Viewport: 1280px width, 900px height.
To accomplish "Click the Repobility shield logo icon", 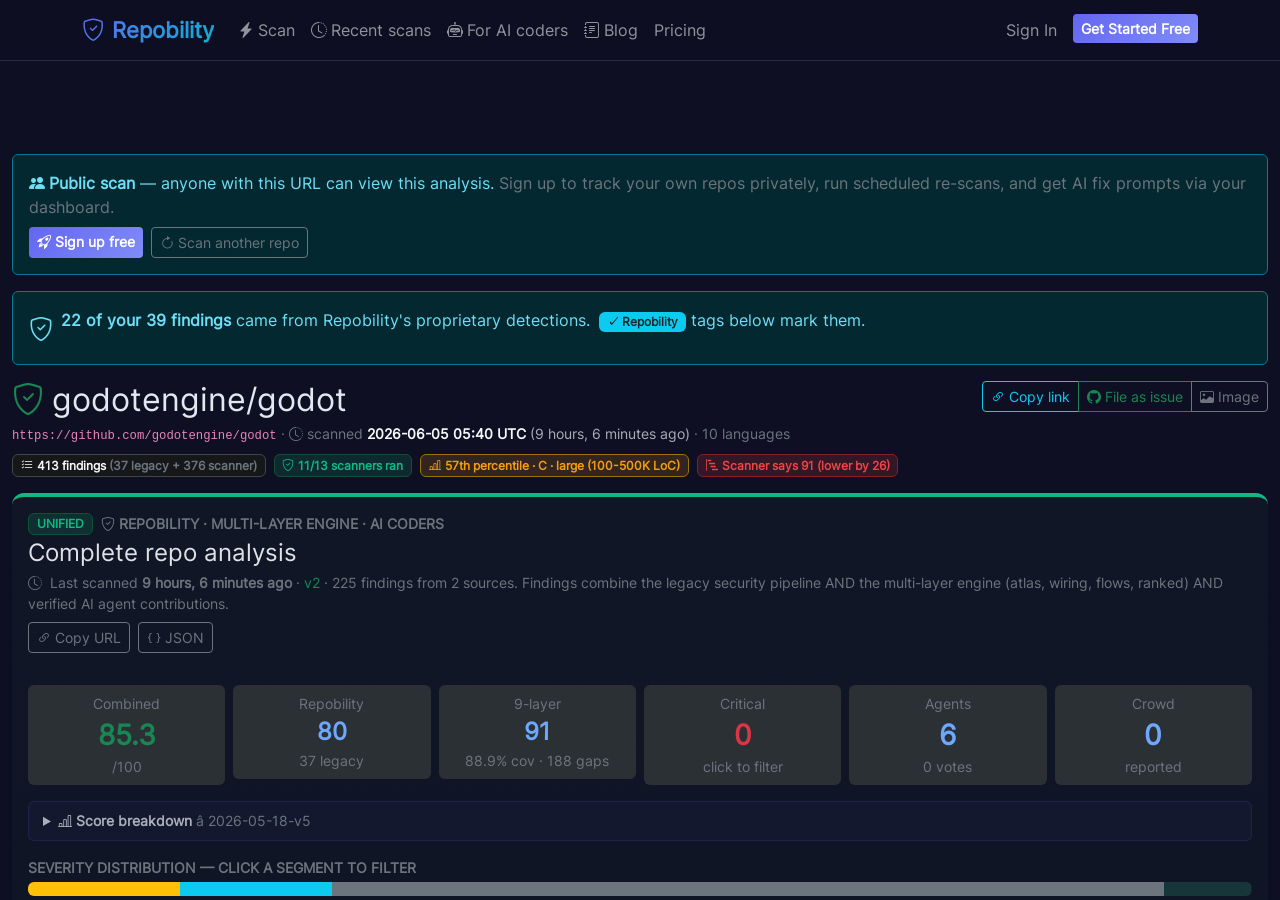I will (93, 30).
